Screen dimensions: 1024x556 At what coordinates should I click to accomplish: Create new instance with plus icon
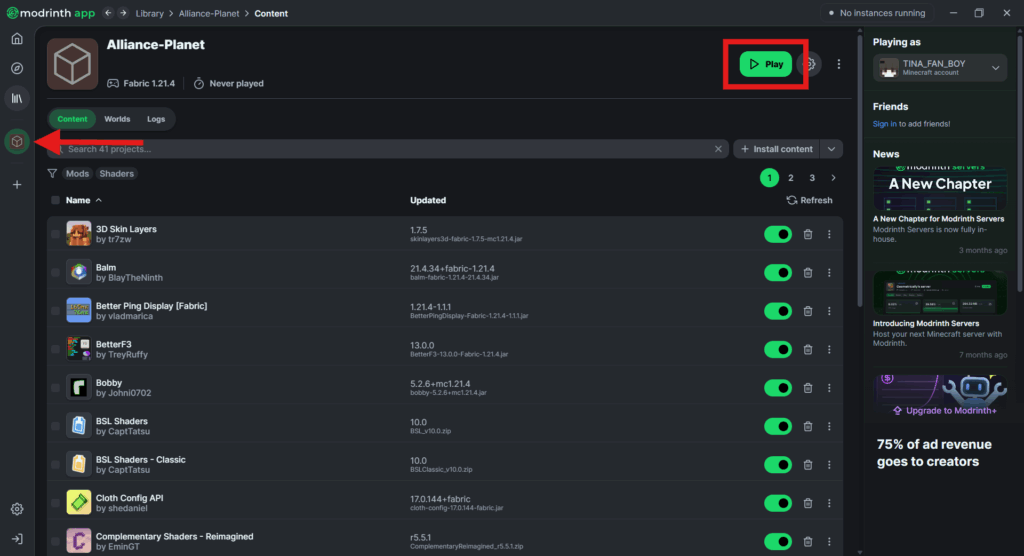17,185
